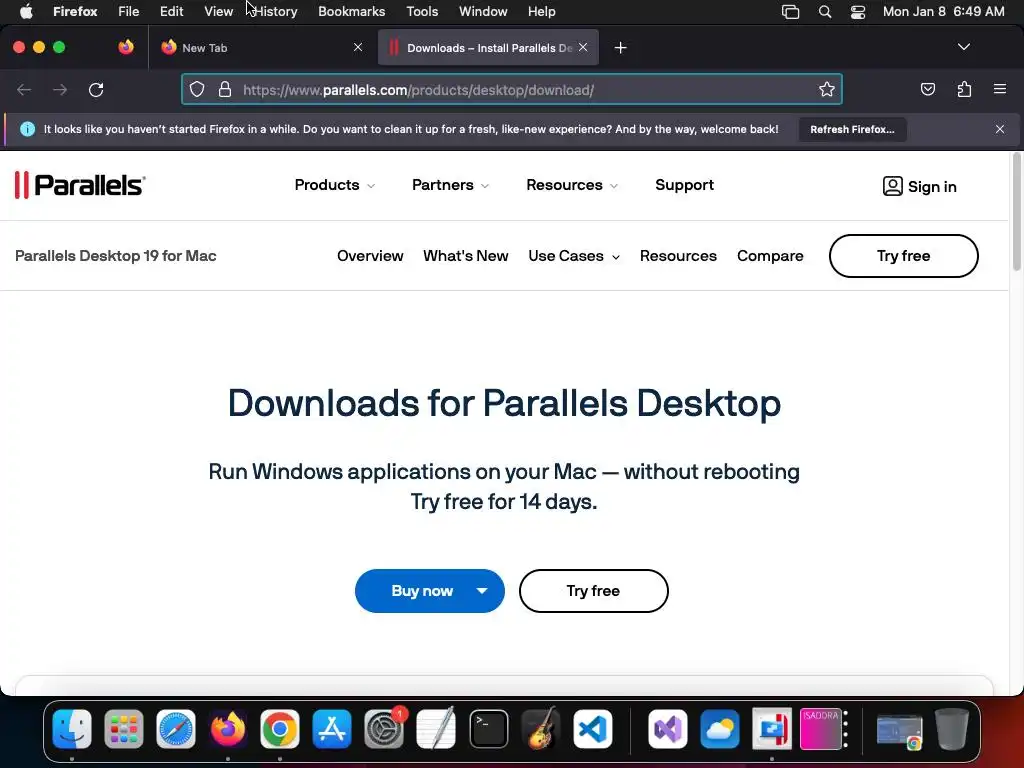
Task: Click the Parallels logo
Action: (x=80, y=185)
